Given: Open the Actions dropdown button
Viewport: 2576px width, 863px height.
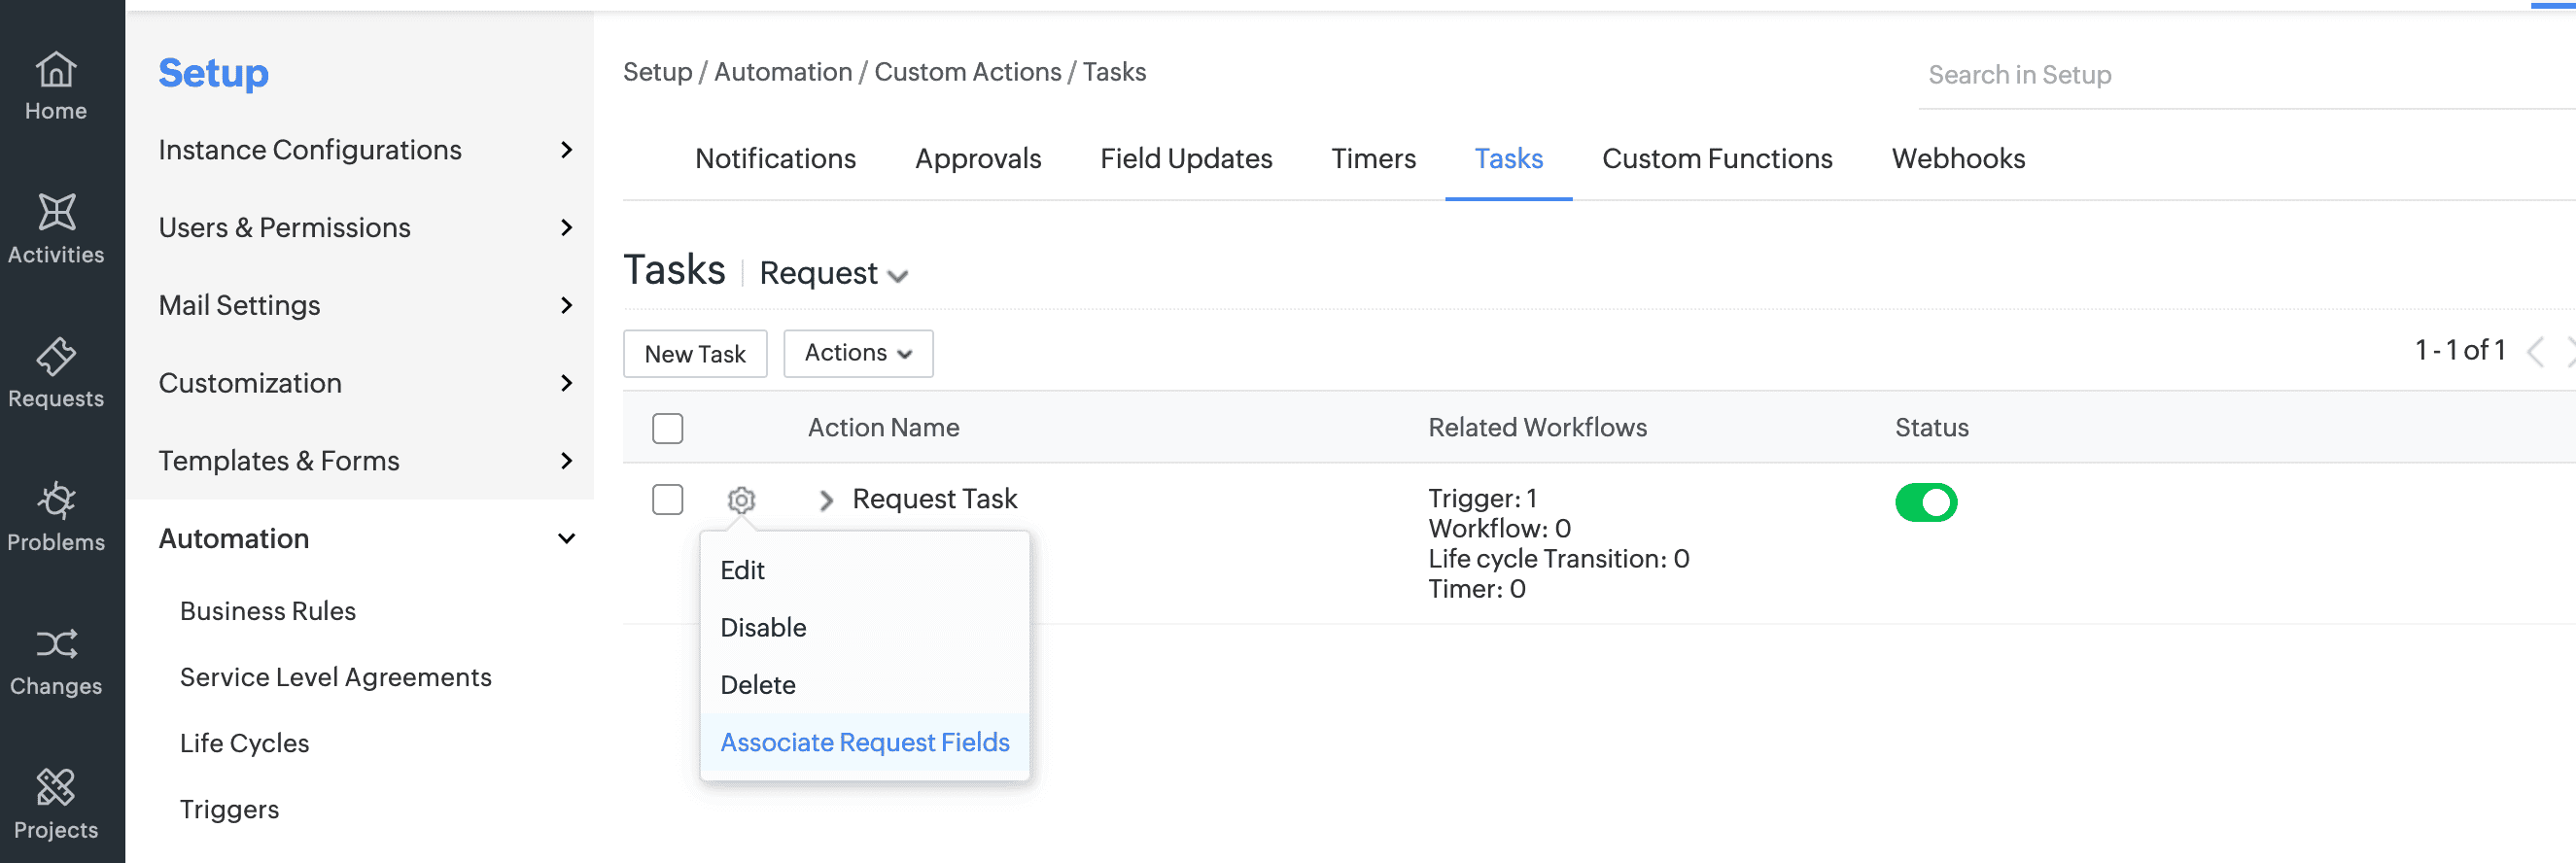Looking at the screenshot, I should tap(858, 354).
